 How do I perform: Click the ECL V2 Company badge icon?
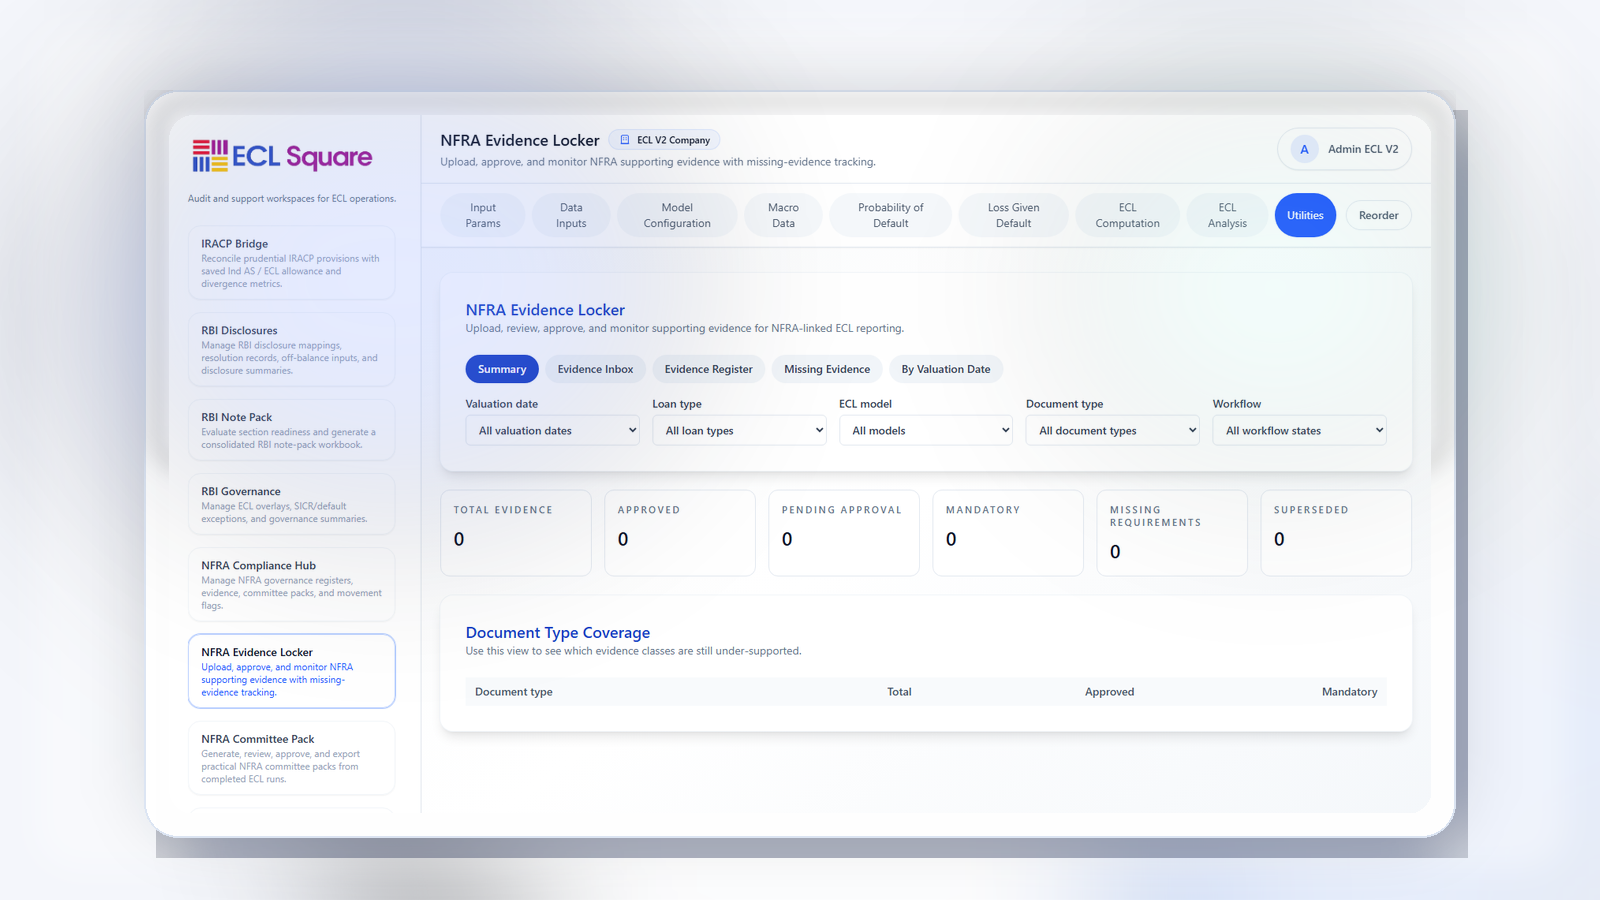[625, 140]
